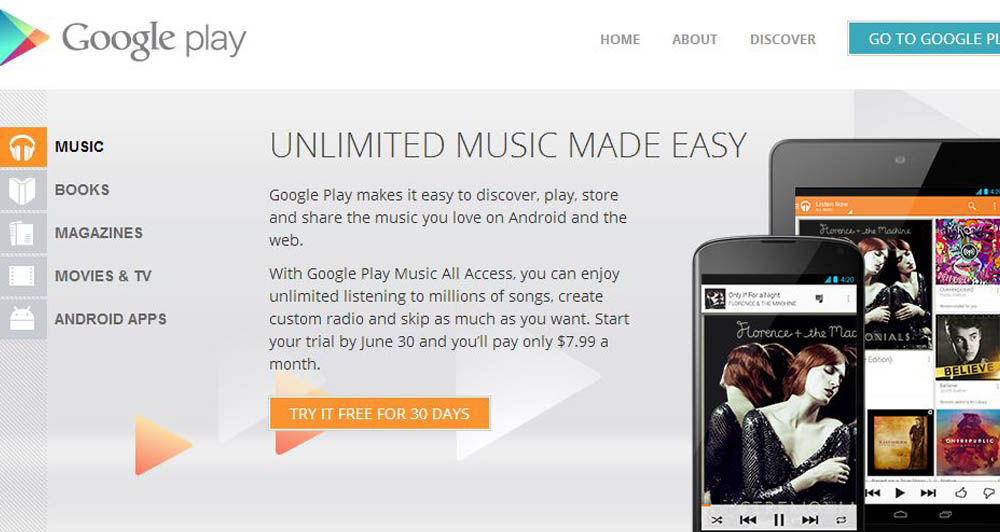This screenshot has width=1000, height=532.
Task: Open the HOME navigation item
Action: coord(620,40)
